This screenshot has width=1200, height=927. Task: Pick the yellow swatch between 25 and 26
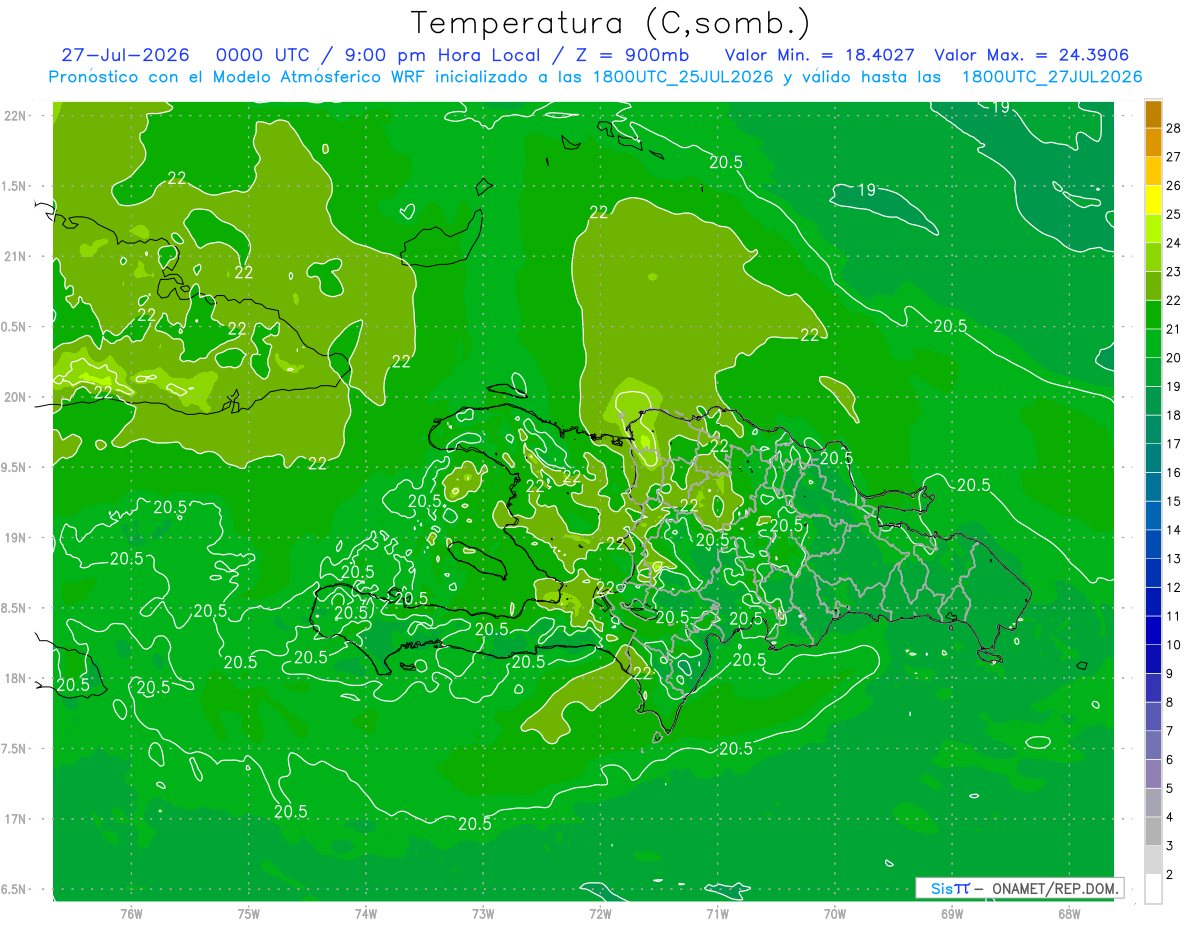tap(1153, 200)
